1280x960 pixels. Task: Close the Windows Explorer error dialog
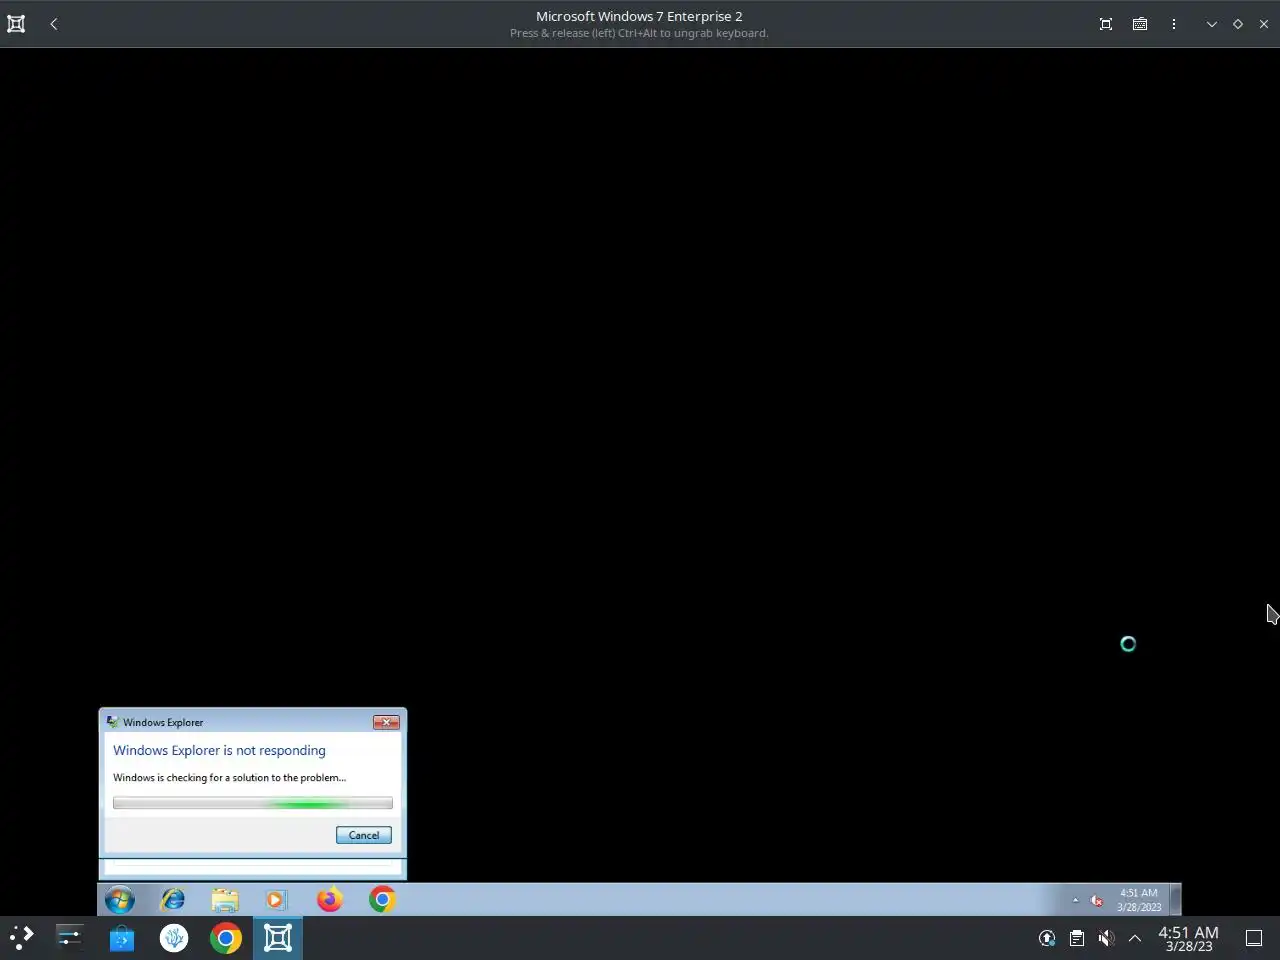coord(386,722)
